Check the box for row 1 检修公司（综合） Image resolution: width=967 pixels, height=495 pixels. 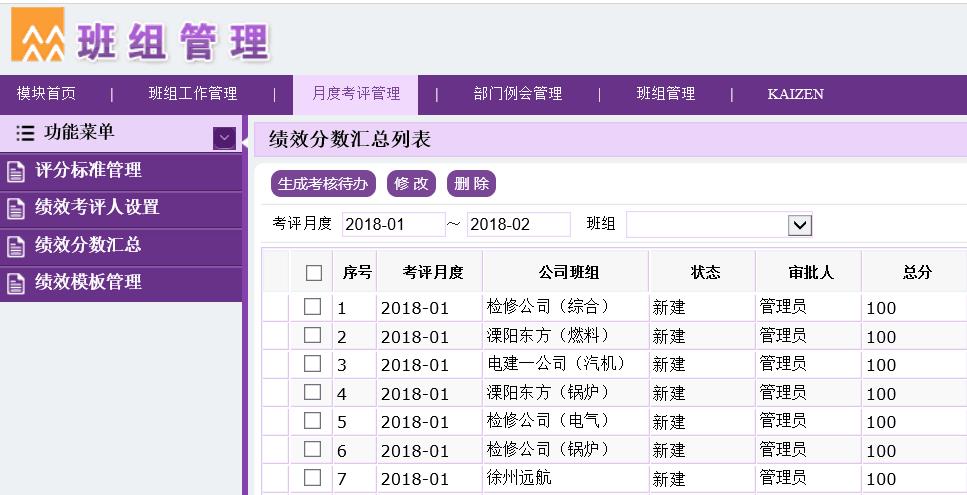click(x=313, y=307)
